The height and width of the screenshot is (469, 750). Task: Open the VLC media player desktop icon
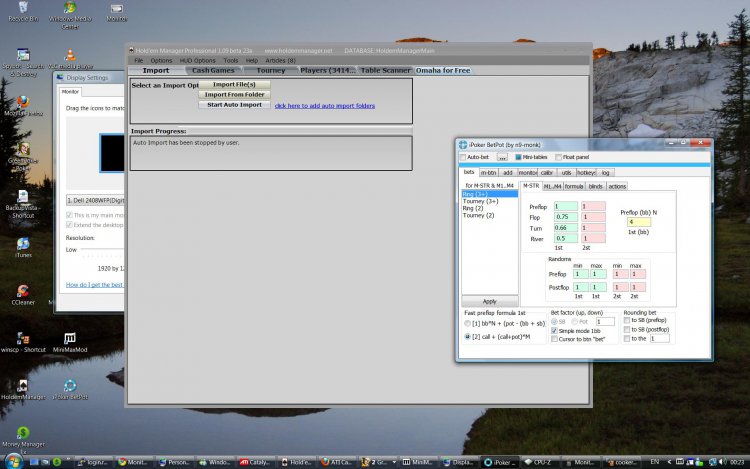[x=70, y=60]
